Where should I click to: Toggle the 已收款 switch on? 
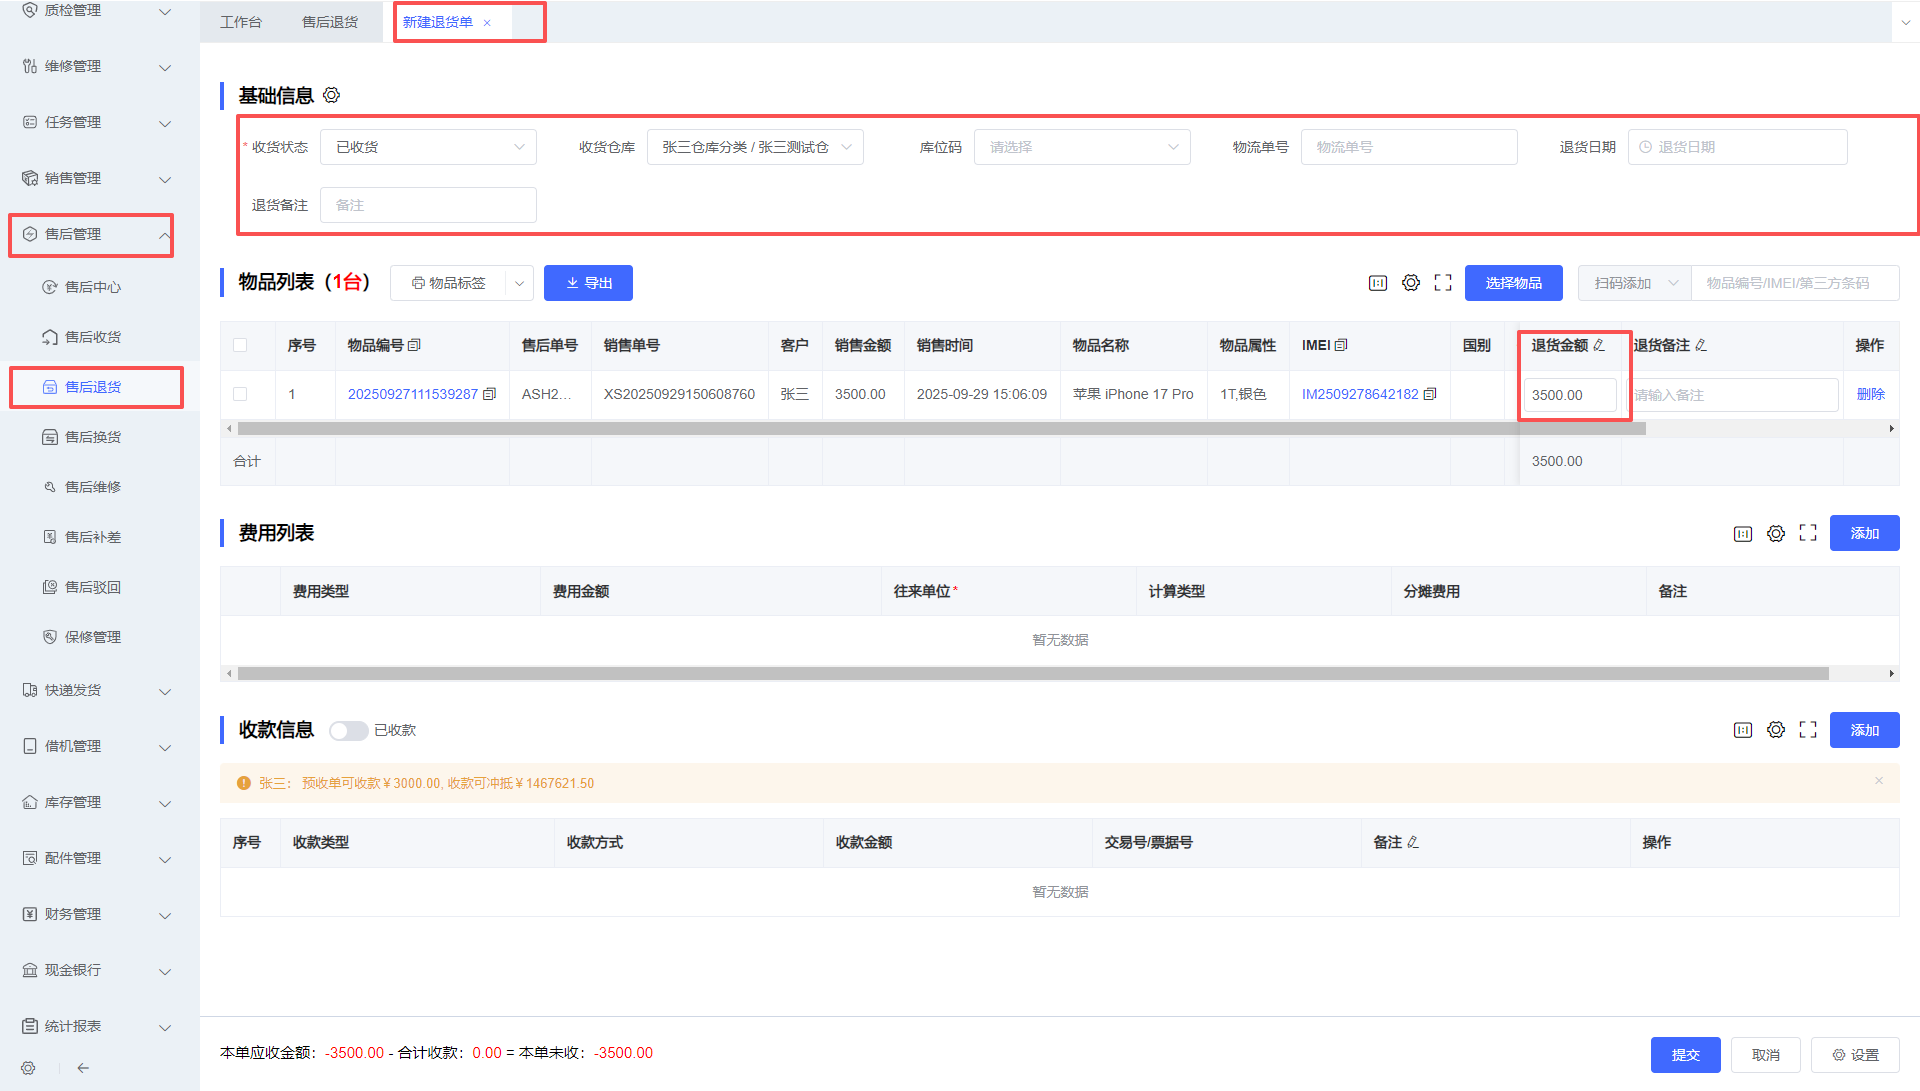point(348,730)
